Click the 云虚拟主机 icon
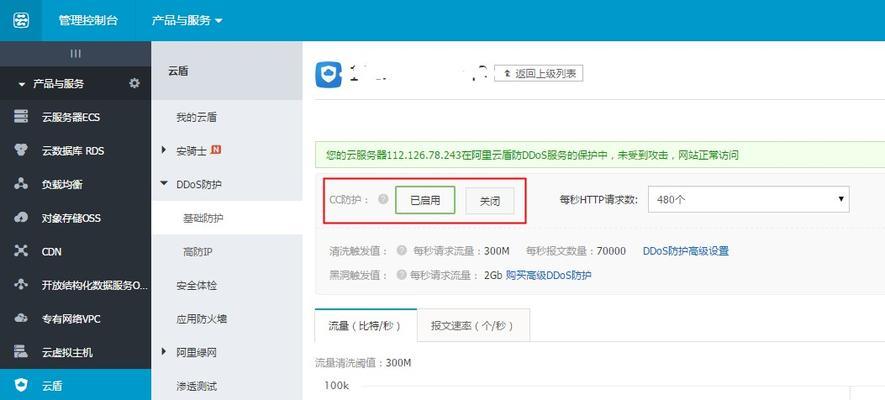 [x=21, y=352]
